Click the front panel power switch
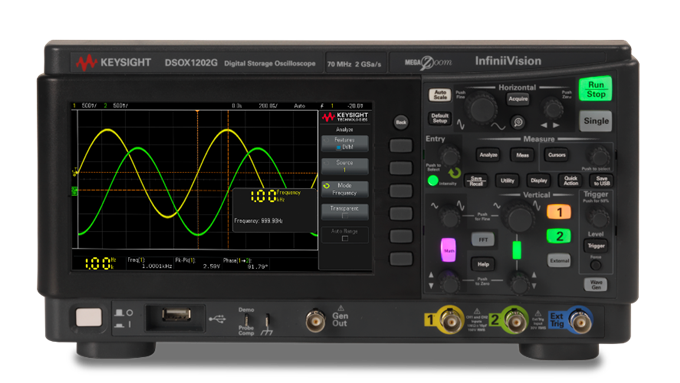The height and width of the screenshot is (383, 680). [89, 317]
